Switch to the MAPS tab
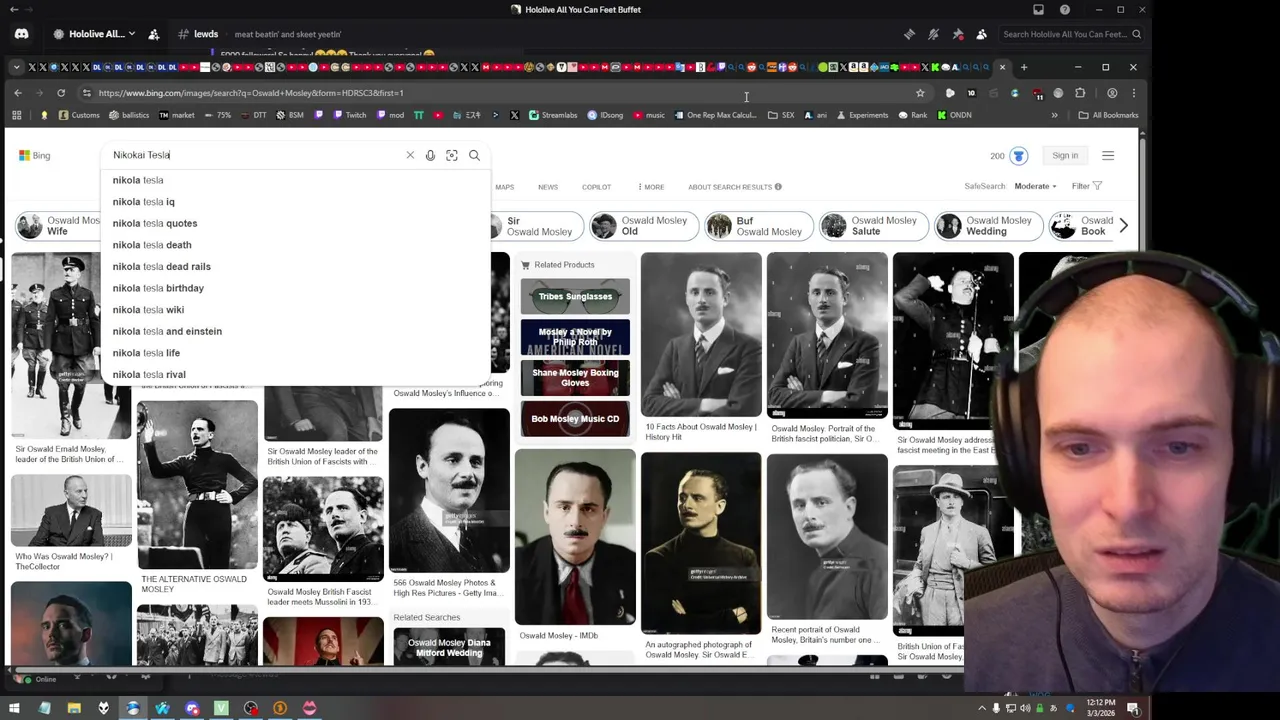Viewport: 1280px width, 720px height. pos(504,187)
